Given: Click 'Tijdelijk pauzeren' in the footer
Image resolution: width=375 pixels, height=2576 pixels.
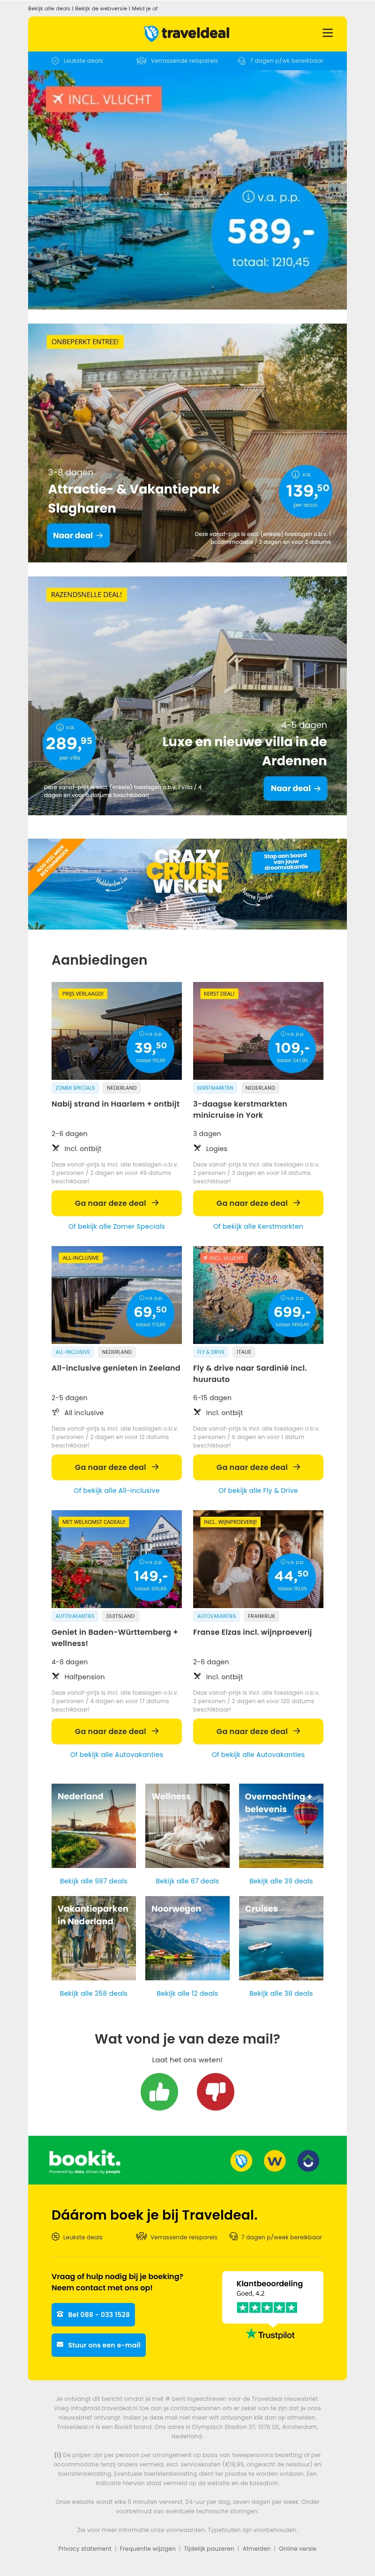Looking at the screenshot, I should click(x=208, y=2548).
